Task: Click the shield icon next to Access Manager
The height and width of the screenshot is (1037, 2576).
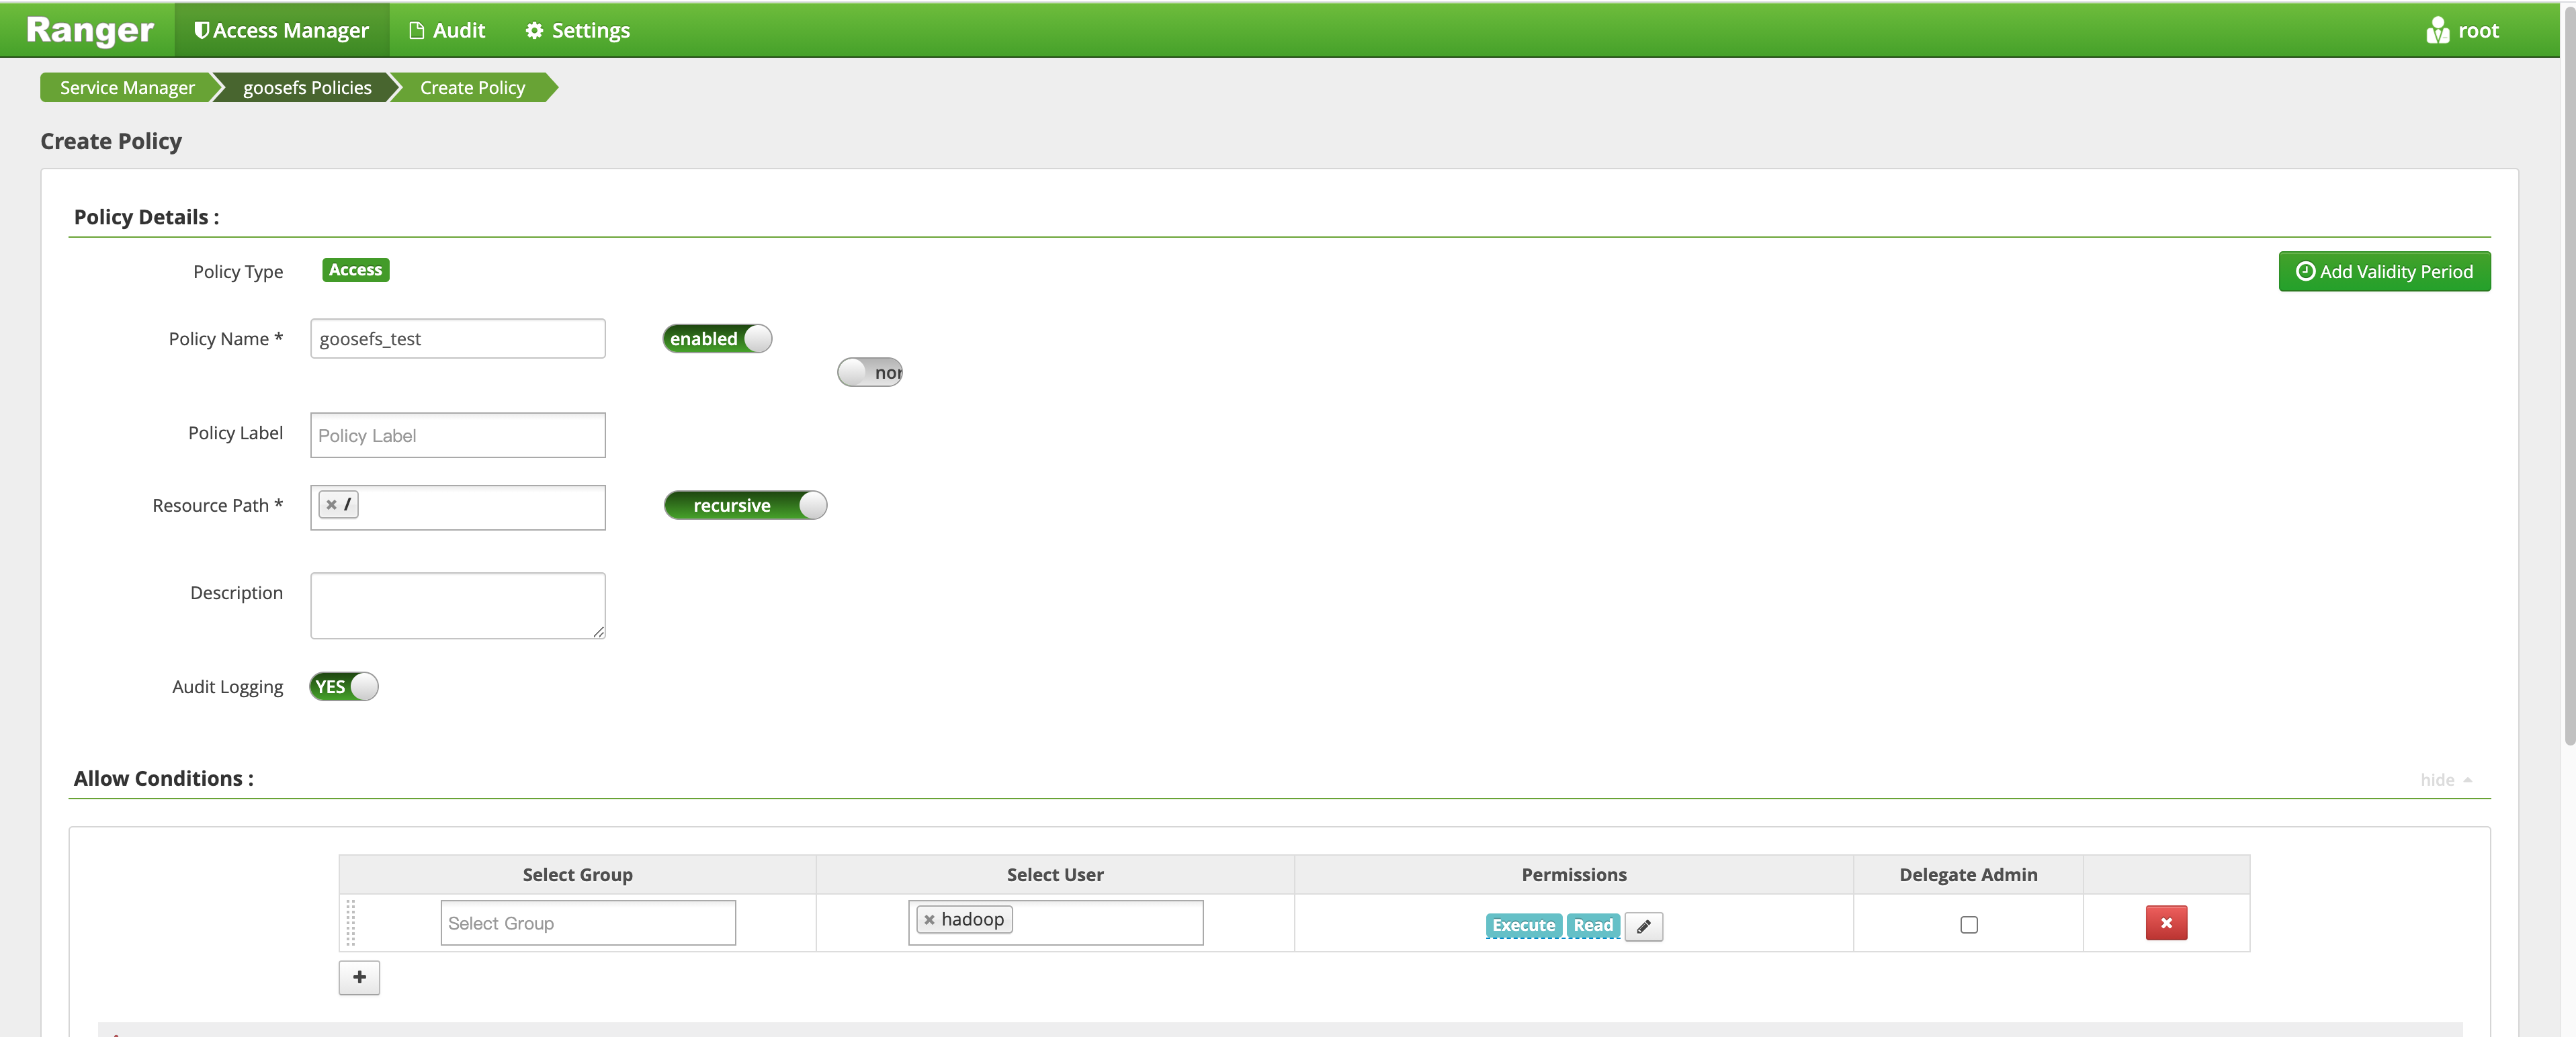Action: pyautogui.click(x=200, y=28)
